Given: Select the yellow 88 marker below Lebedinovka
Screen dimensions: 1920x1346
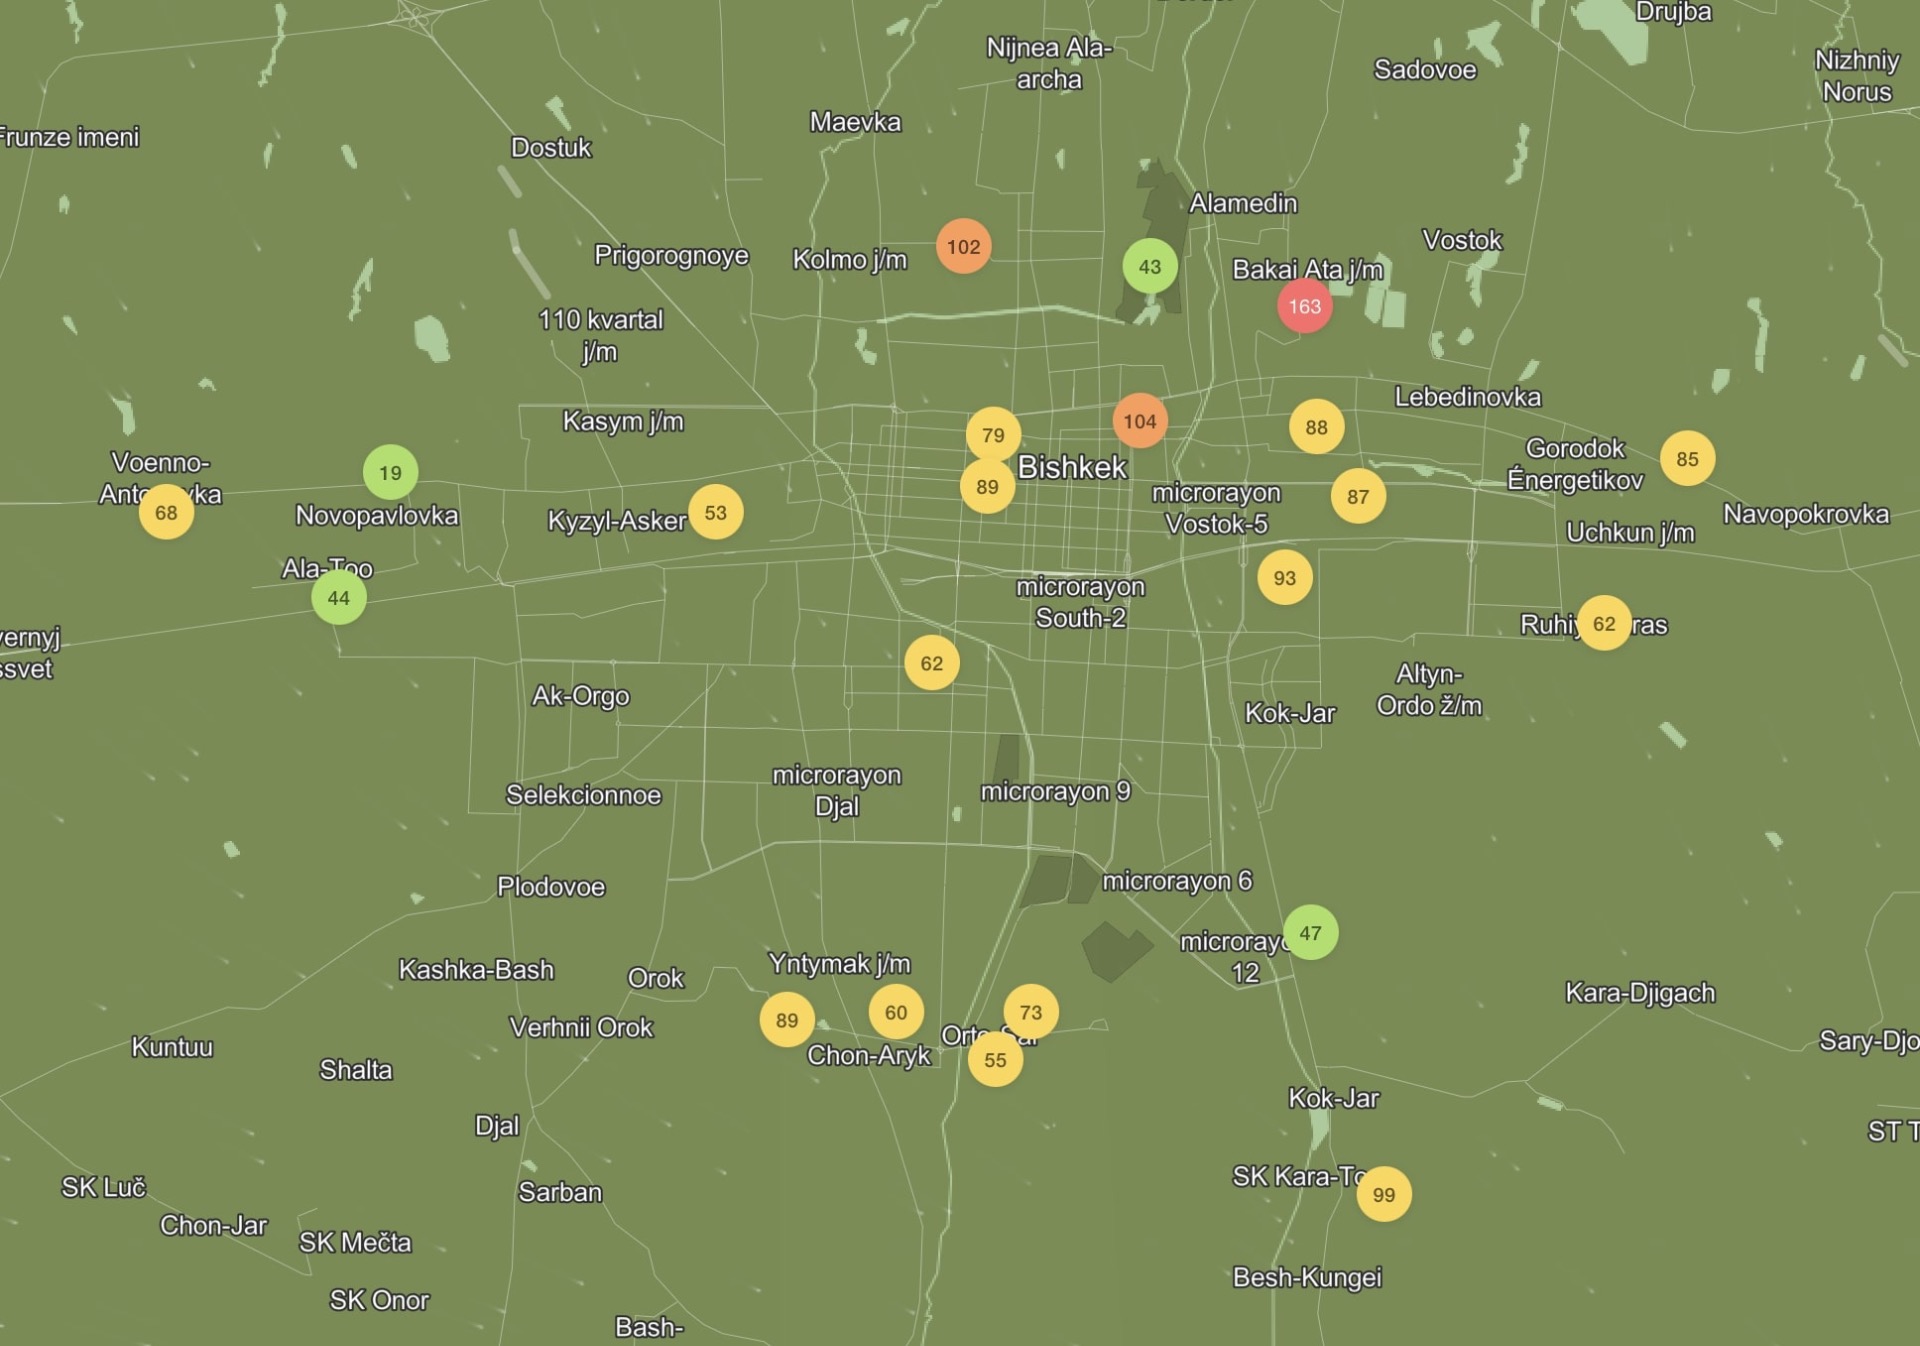Looking at the screenshot, I should click(x=1316, y=427).
